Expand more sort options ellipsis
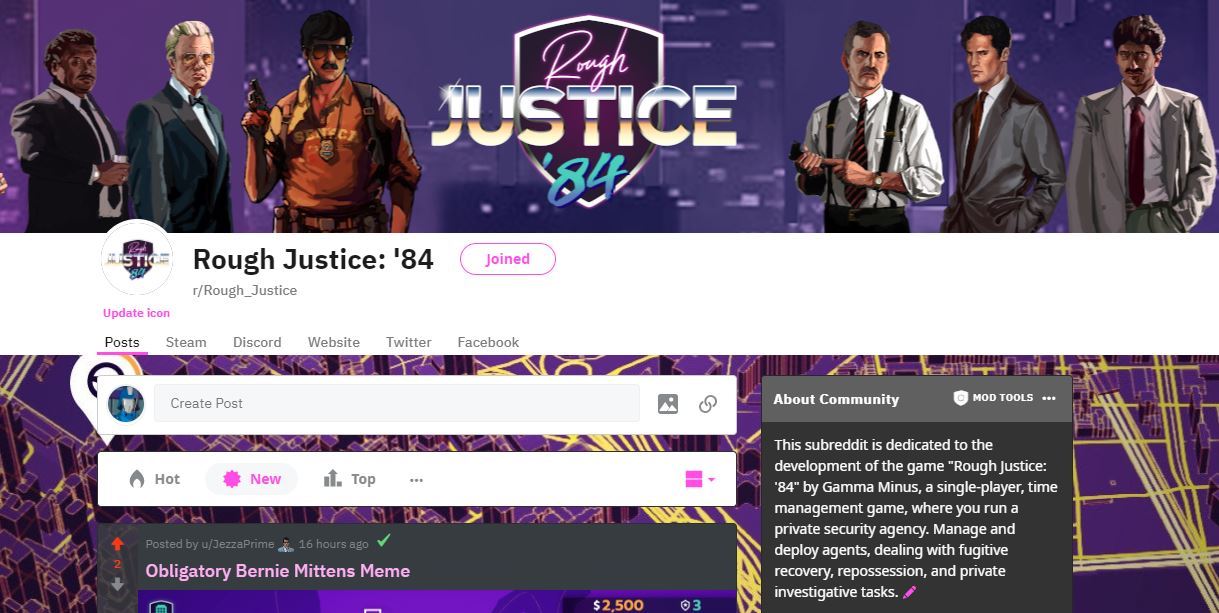Viewport: 1219px width, 613px height. pyautogui.click(x=416, y=480)
